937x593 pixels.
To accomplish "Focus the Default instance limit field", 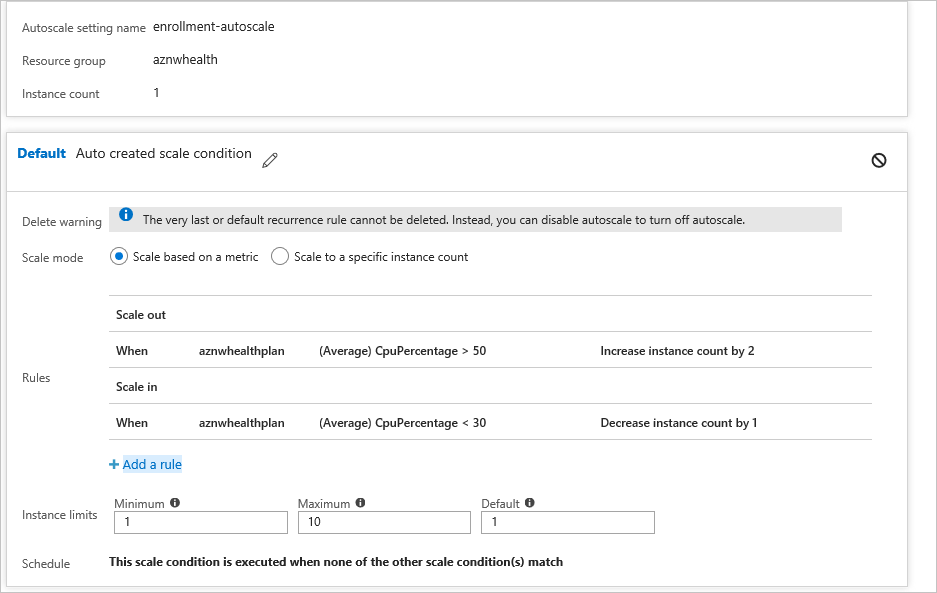I will click(568, 522).
